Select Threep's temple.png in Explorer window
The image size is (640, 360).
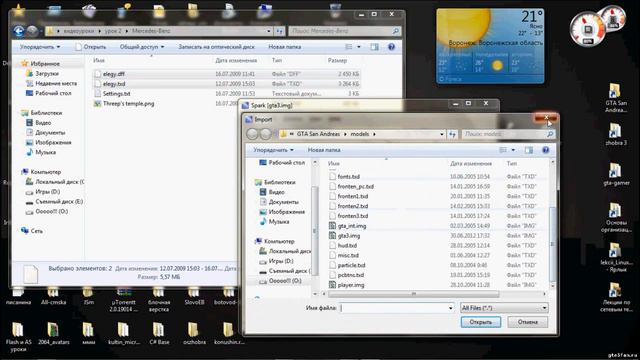pos(128,104)
